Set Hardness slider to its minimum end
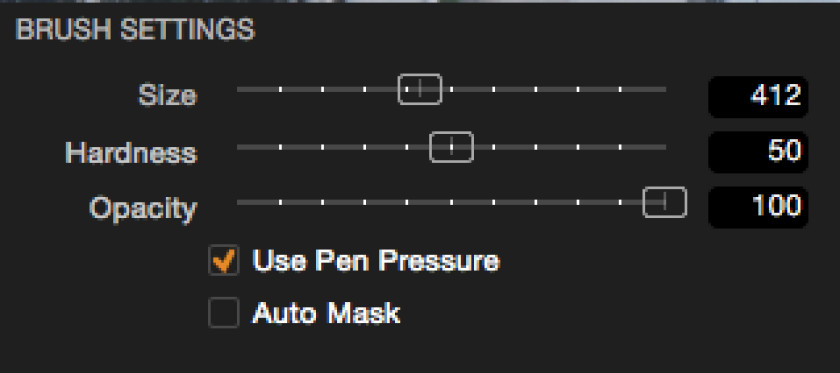The height and width of the screenshot is (373, 840). click(x=238, y=147)
